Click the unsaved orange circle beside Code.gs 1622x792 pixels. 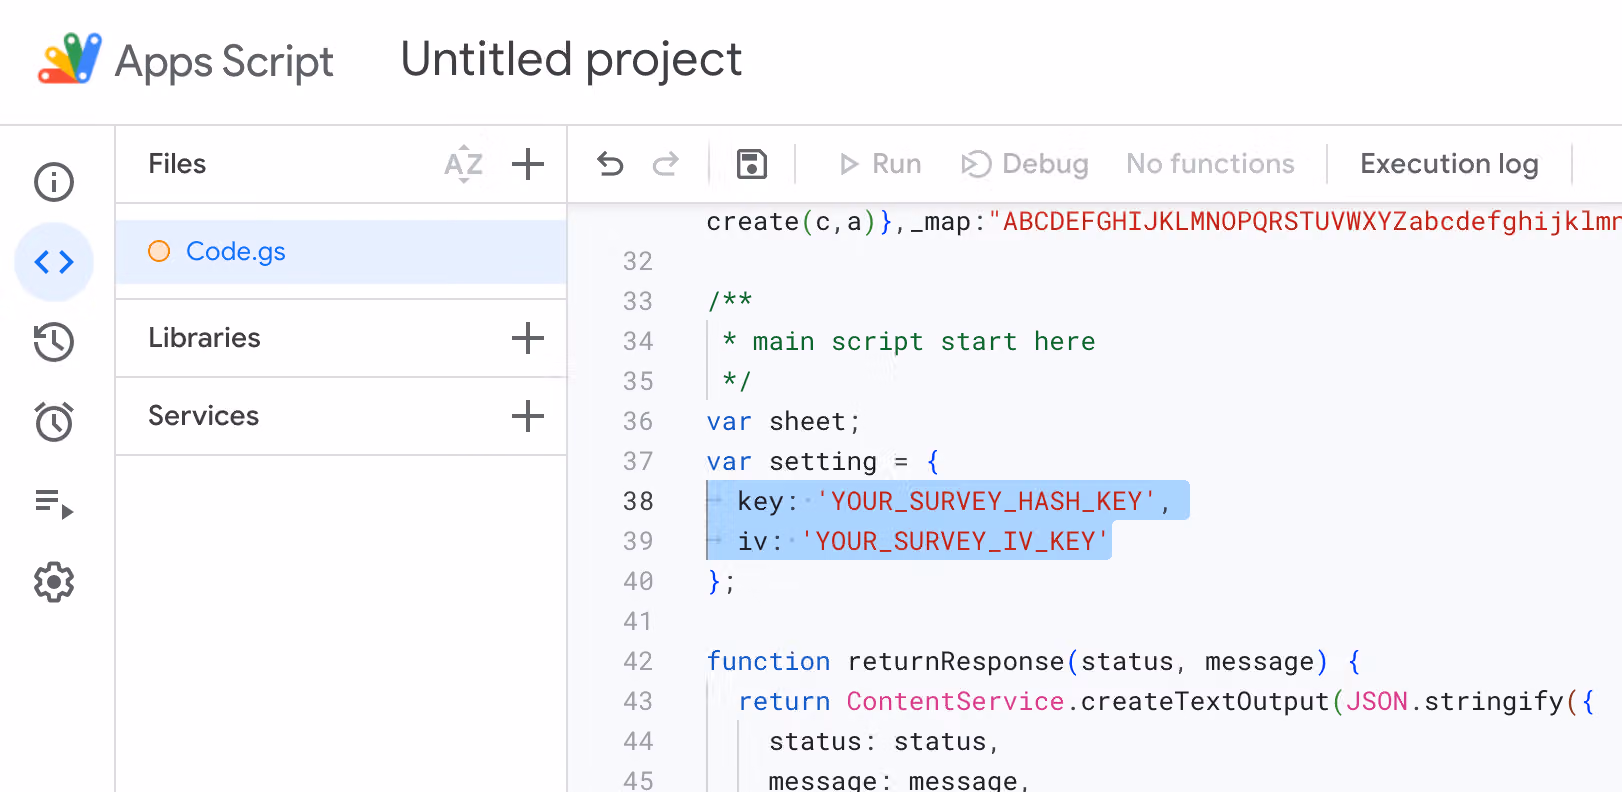click(x=159, y=251)
